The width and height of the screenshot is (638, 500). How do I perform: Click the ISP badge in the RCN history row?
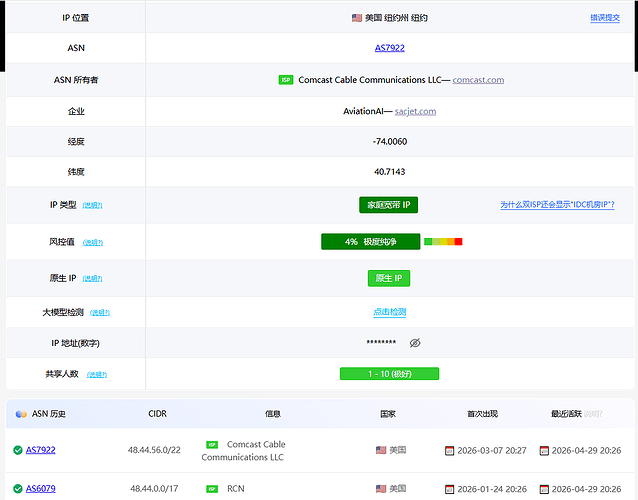(212, 489)
